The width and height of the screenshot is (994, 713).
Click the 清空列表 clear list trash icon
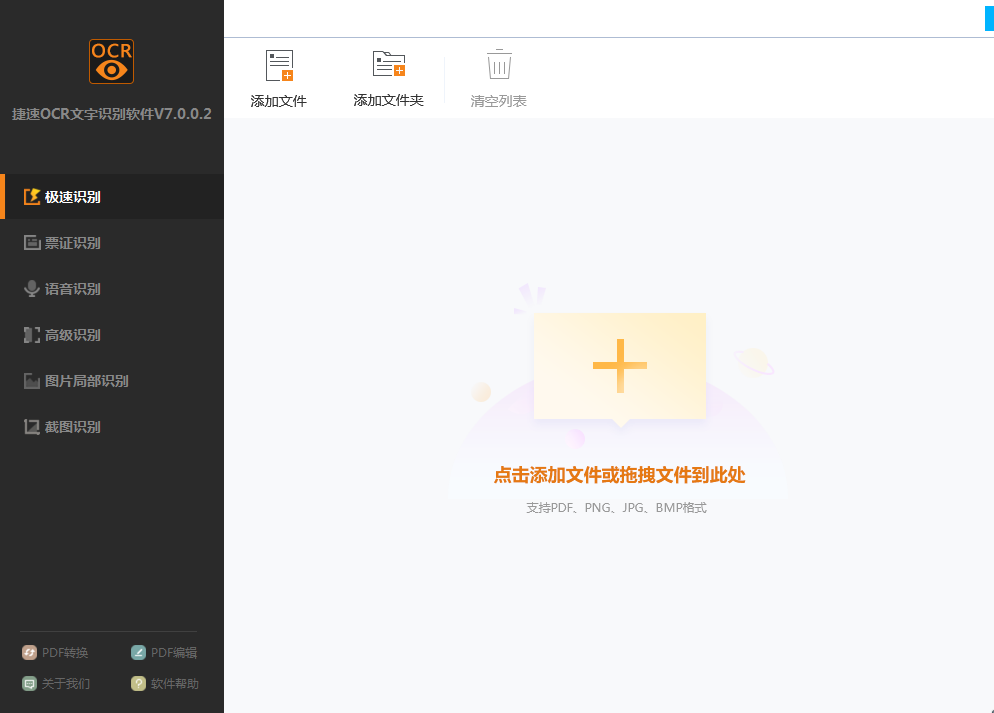[497, 64]
